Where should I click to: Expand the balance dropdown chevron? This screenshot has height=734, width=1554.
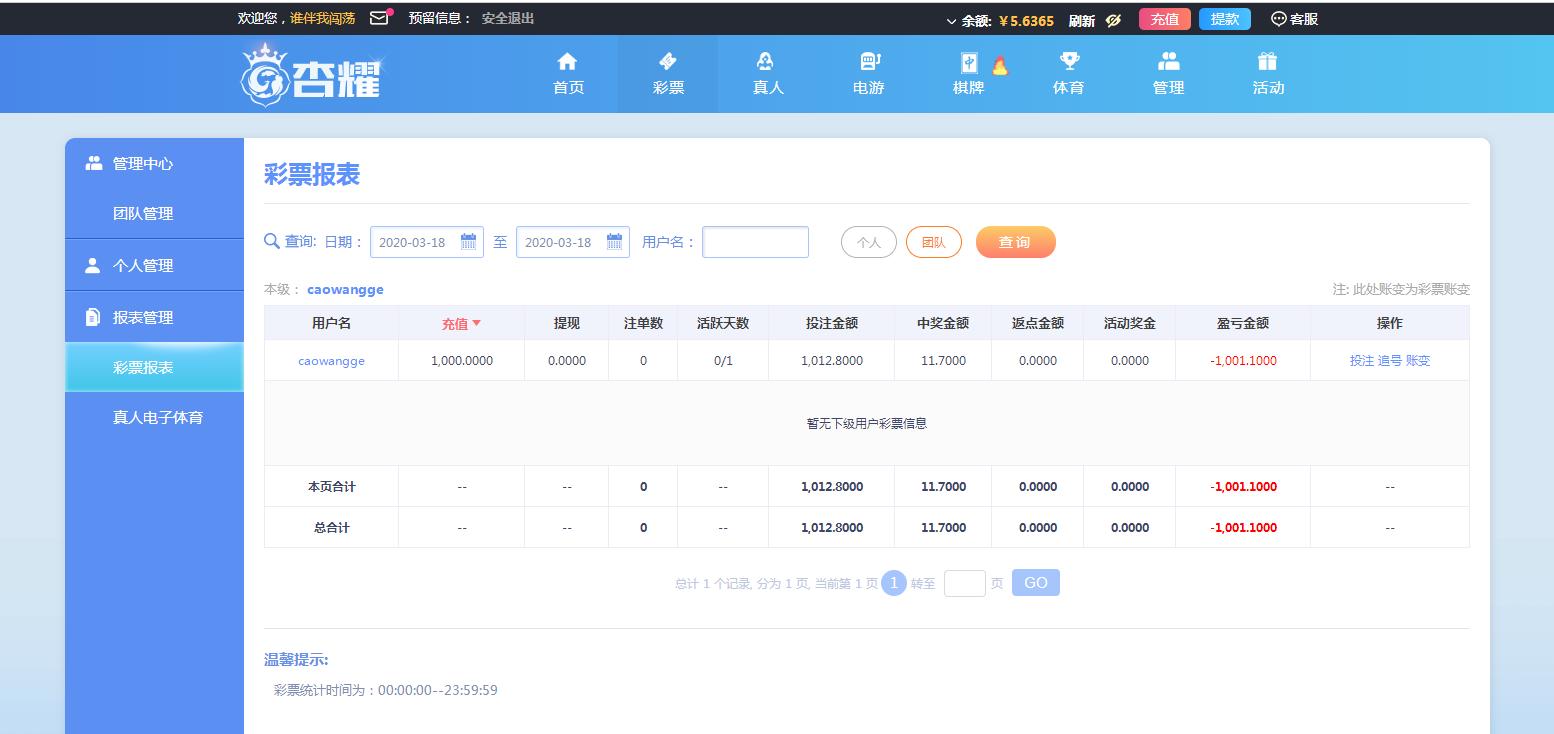[951, 21]
